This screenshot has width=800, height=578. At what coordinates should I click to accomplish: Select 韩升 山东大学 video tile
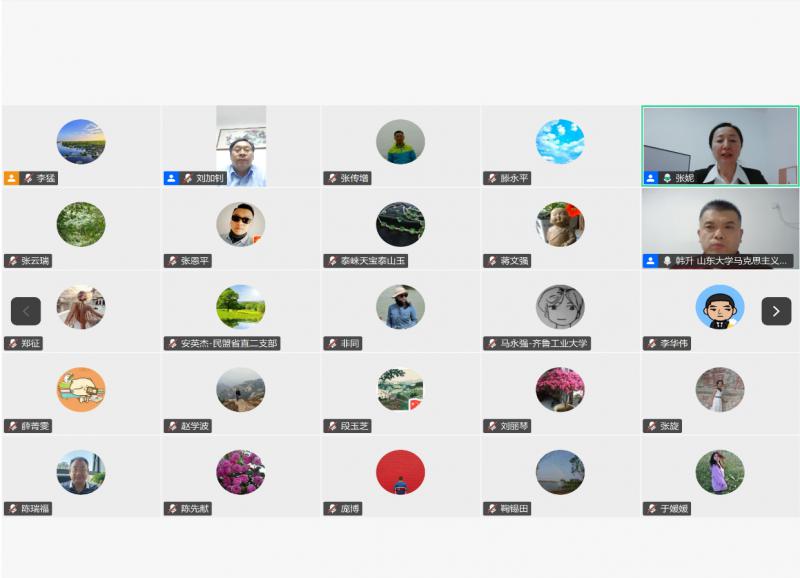click(720, 229)
